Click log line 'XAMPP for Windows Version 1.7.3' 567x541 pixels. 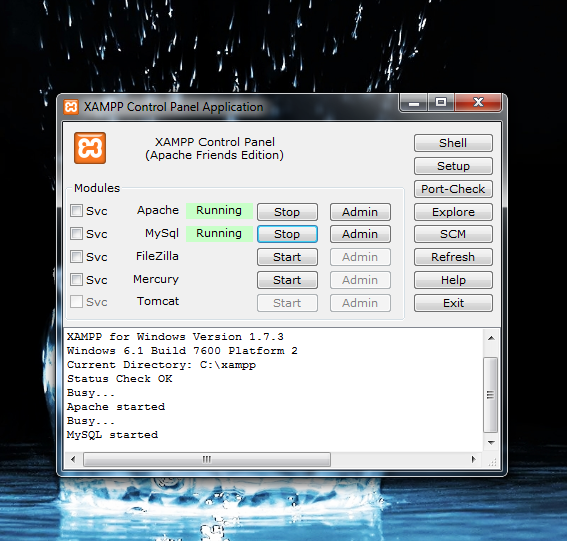(x=175, y=337)
